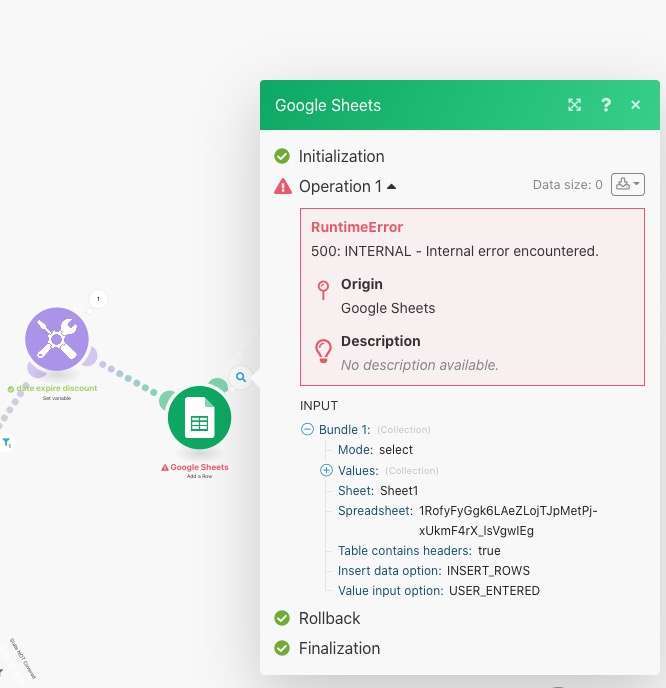Image resolution: width=666 pixels, height=688 pixels.
Task: Click the magnifier bubble above Google Sheets
Action: 241,377
